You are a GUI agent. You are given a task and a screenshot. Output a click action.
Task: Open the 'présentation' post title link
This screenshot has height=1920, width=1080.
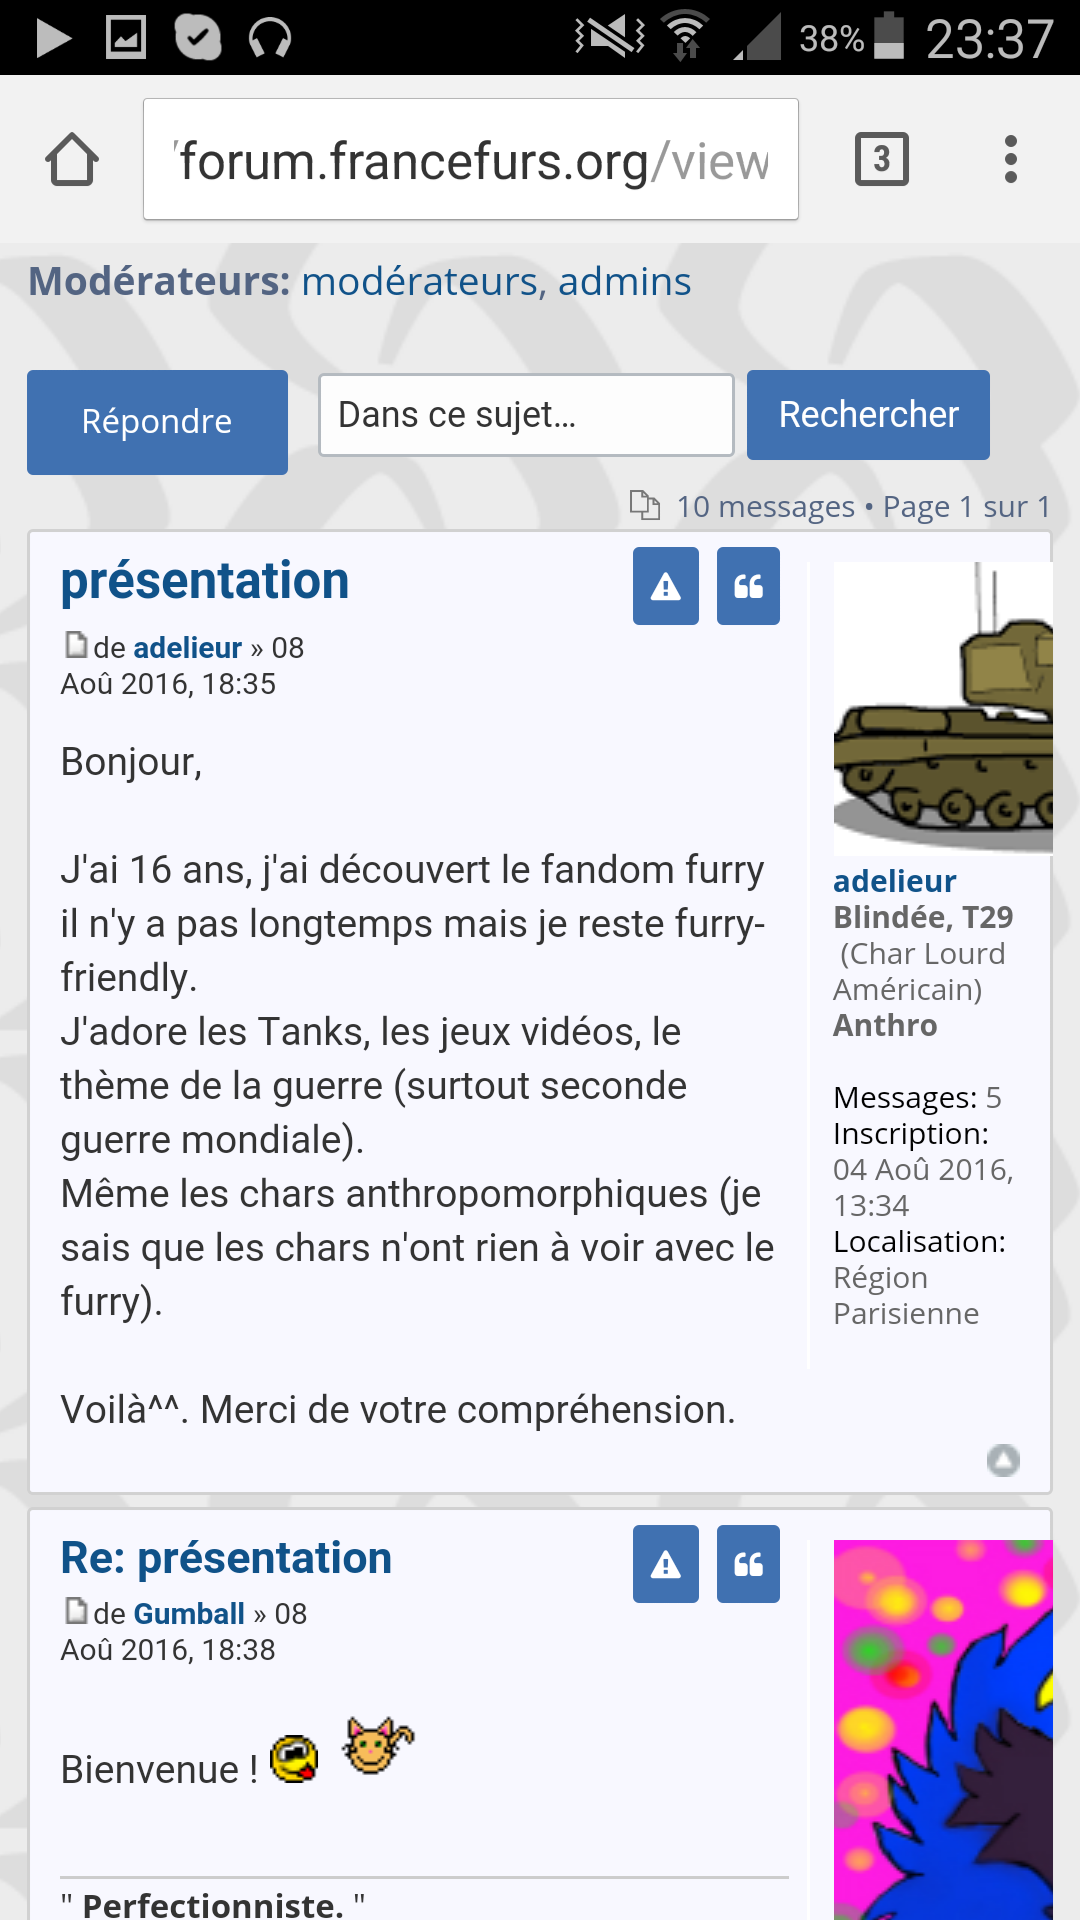tap(205, 581)
